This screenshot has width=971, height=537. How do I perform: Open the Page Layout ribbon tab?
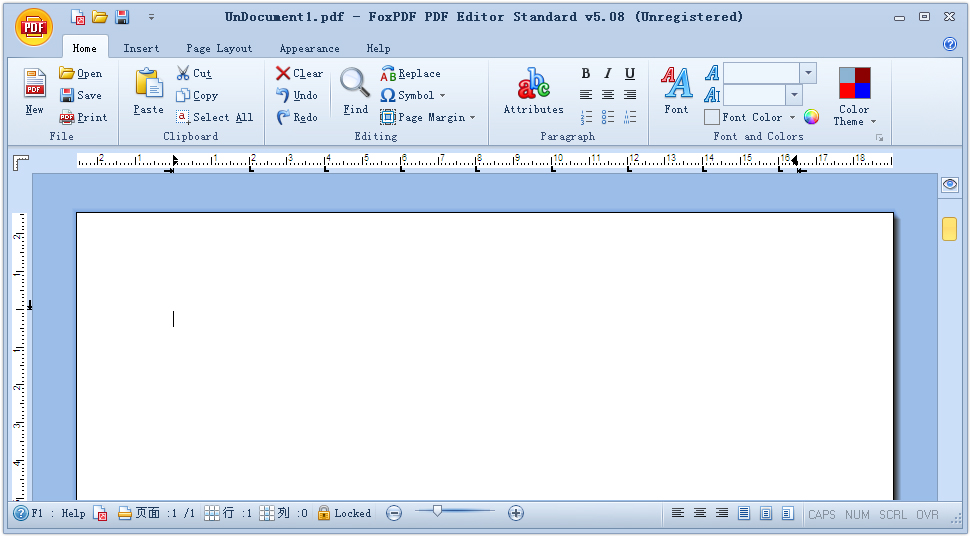(x=219, y=48)
